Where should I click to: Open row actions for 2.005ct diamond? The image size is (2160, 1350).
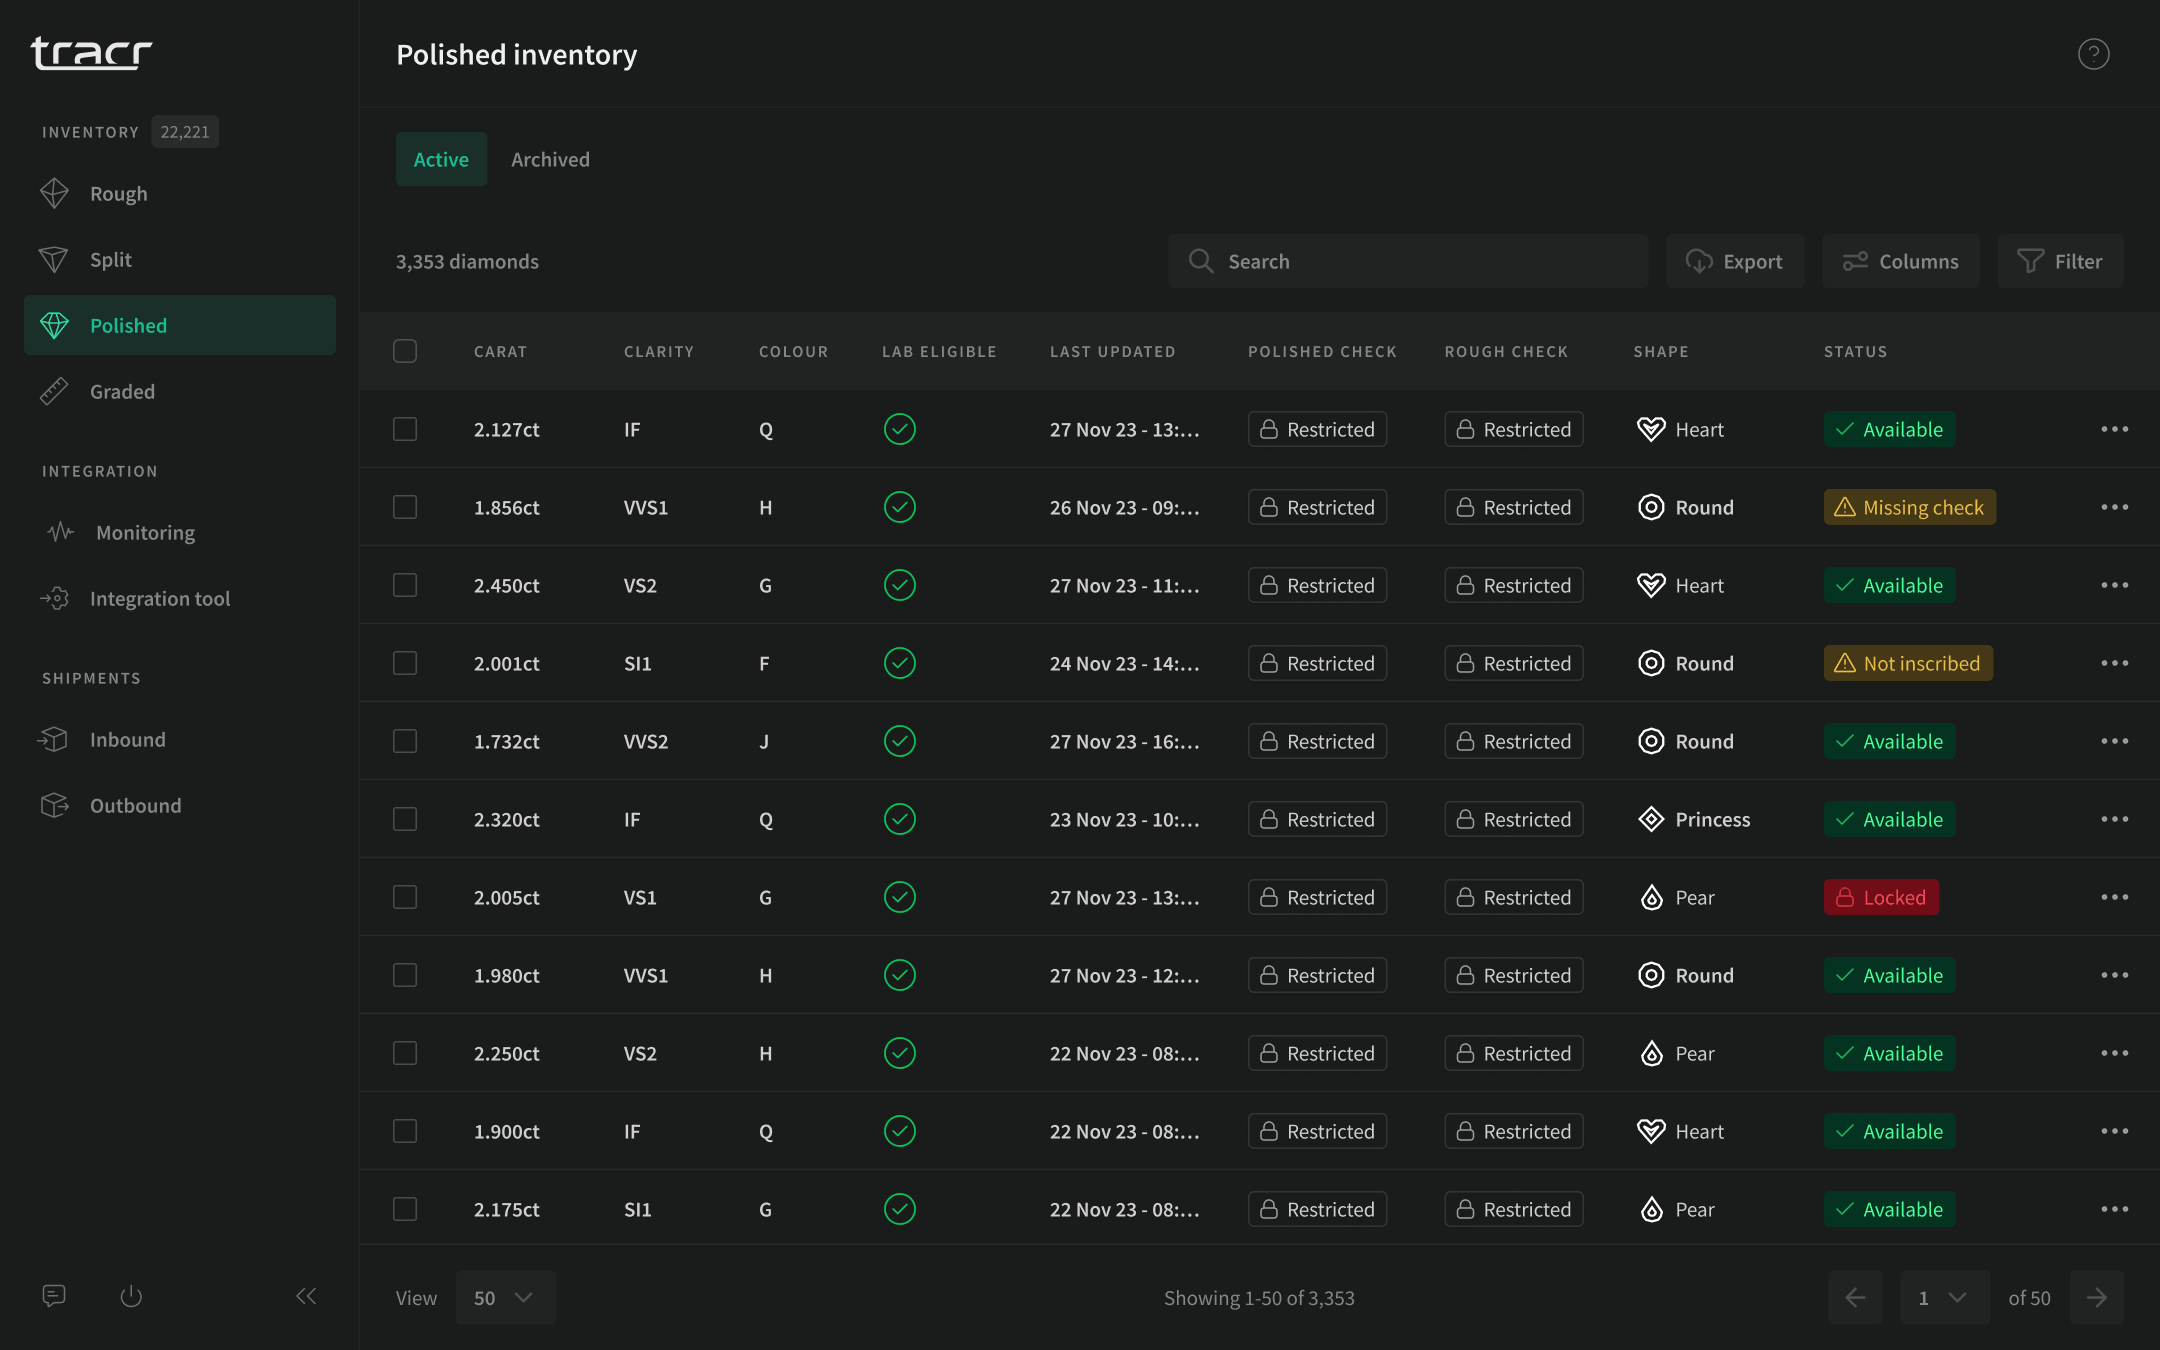[x=2114, y=897]
